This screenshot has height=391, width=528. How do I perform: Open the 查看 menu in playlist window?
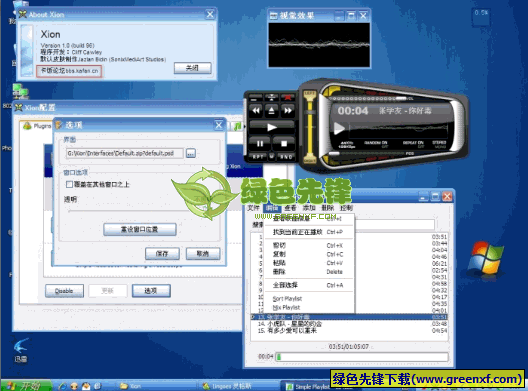(290, 208)
